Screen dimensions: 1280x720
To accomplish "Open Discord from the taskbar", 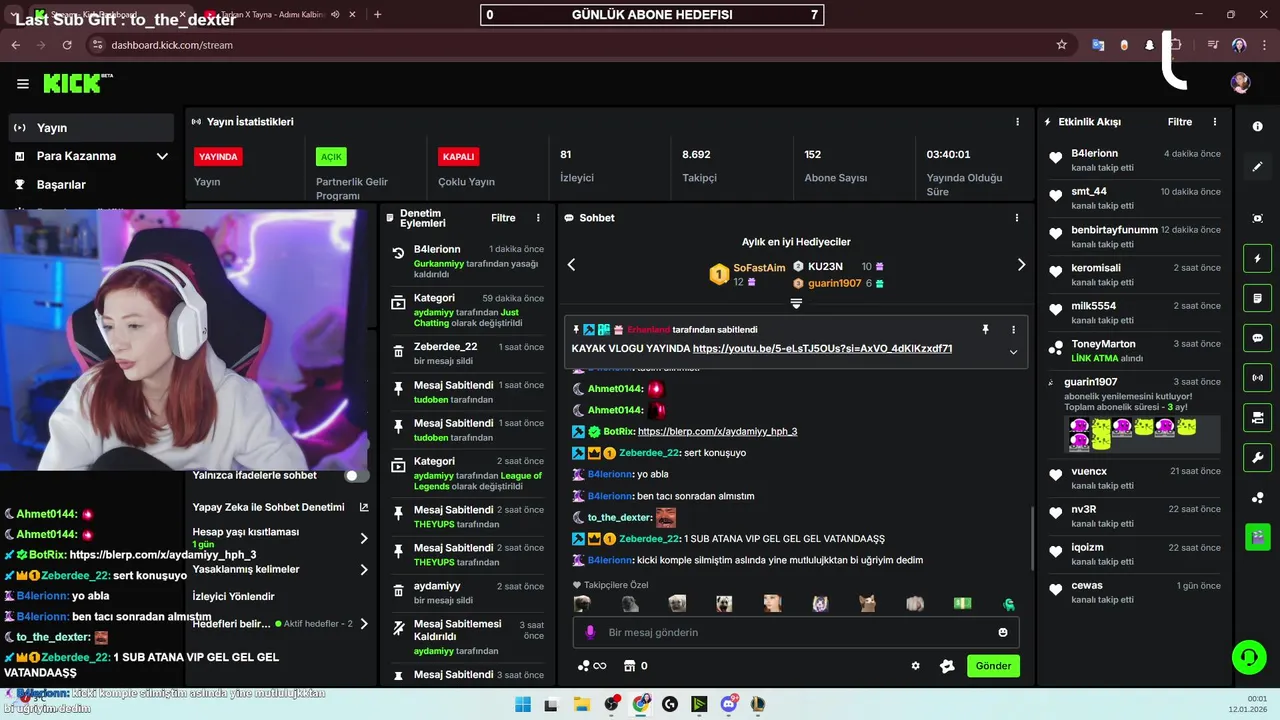I will (x=729, y=704).
